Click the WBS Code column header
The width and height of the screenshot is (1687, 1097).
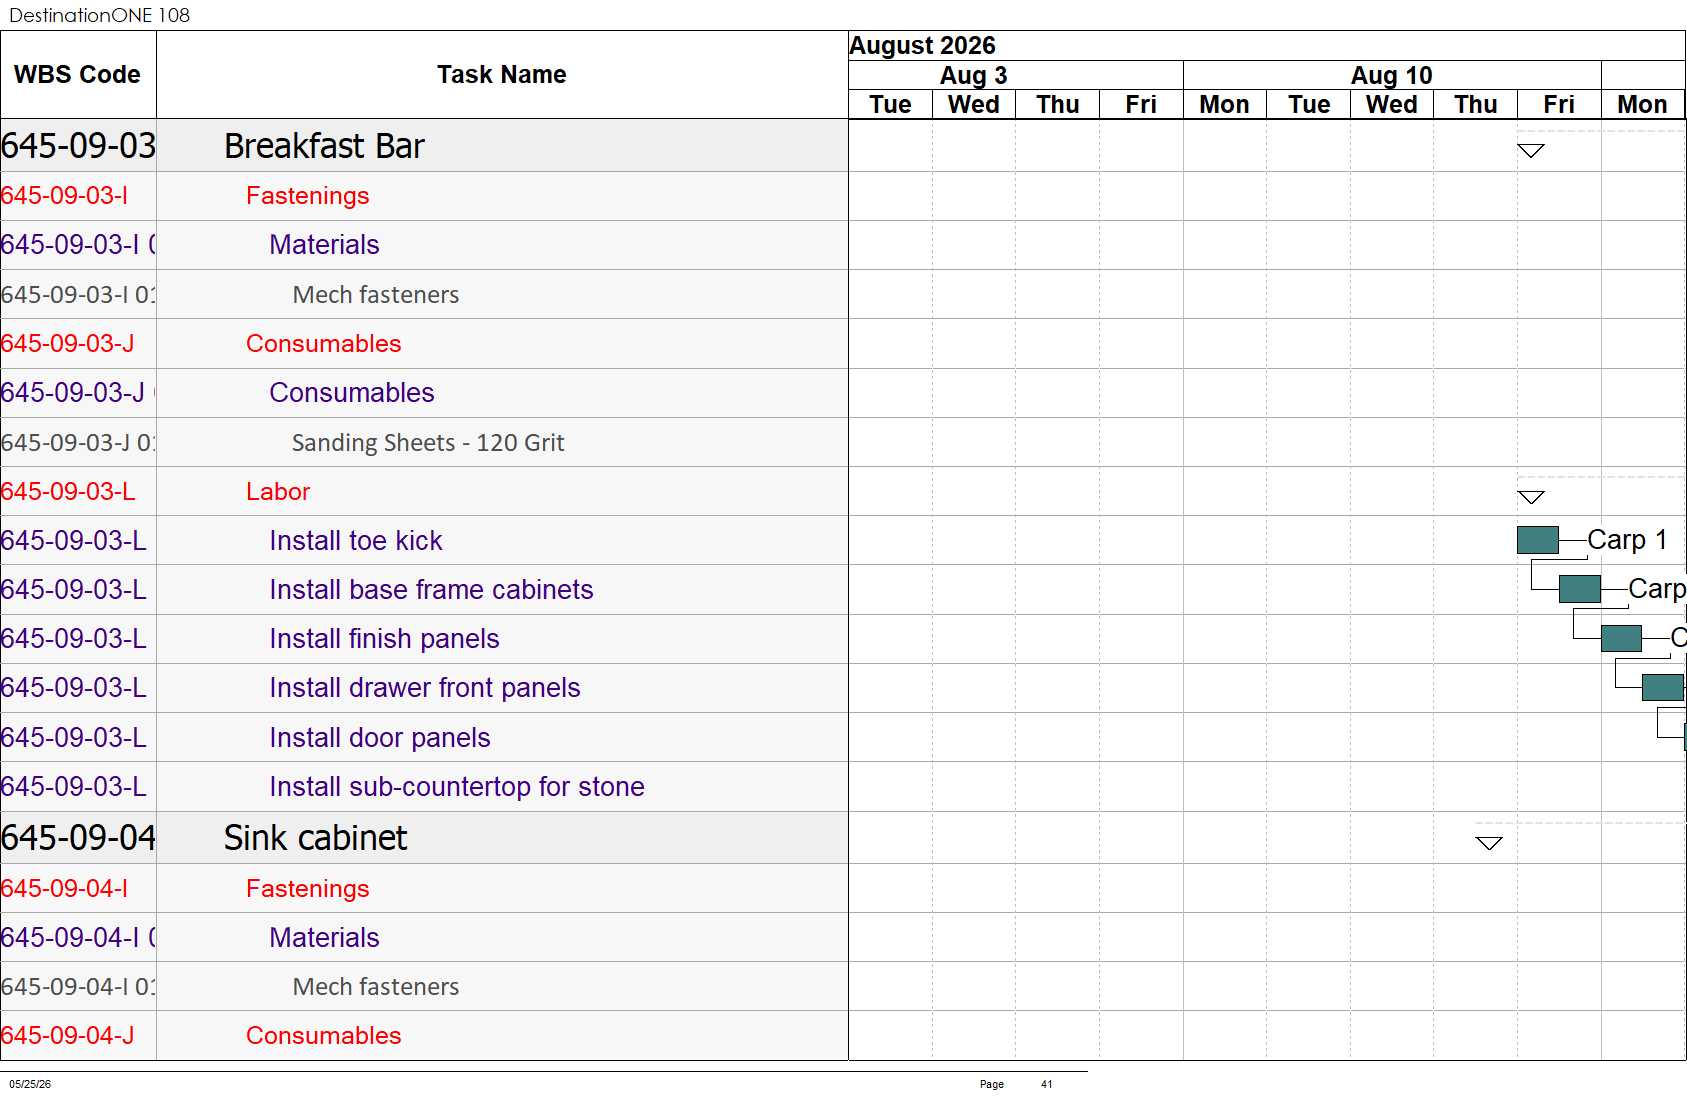(x=78, y=75)
